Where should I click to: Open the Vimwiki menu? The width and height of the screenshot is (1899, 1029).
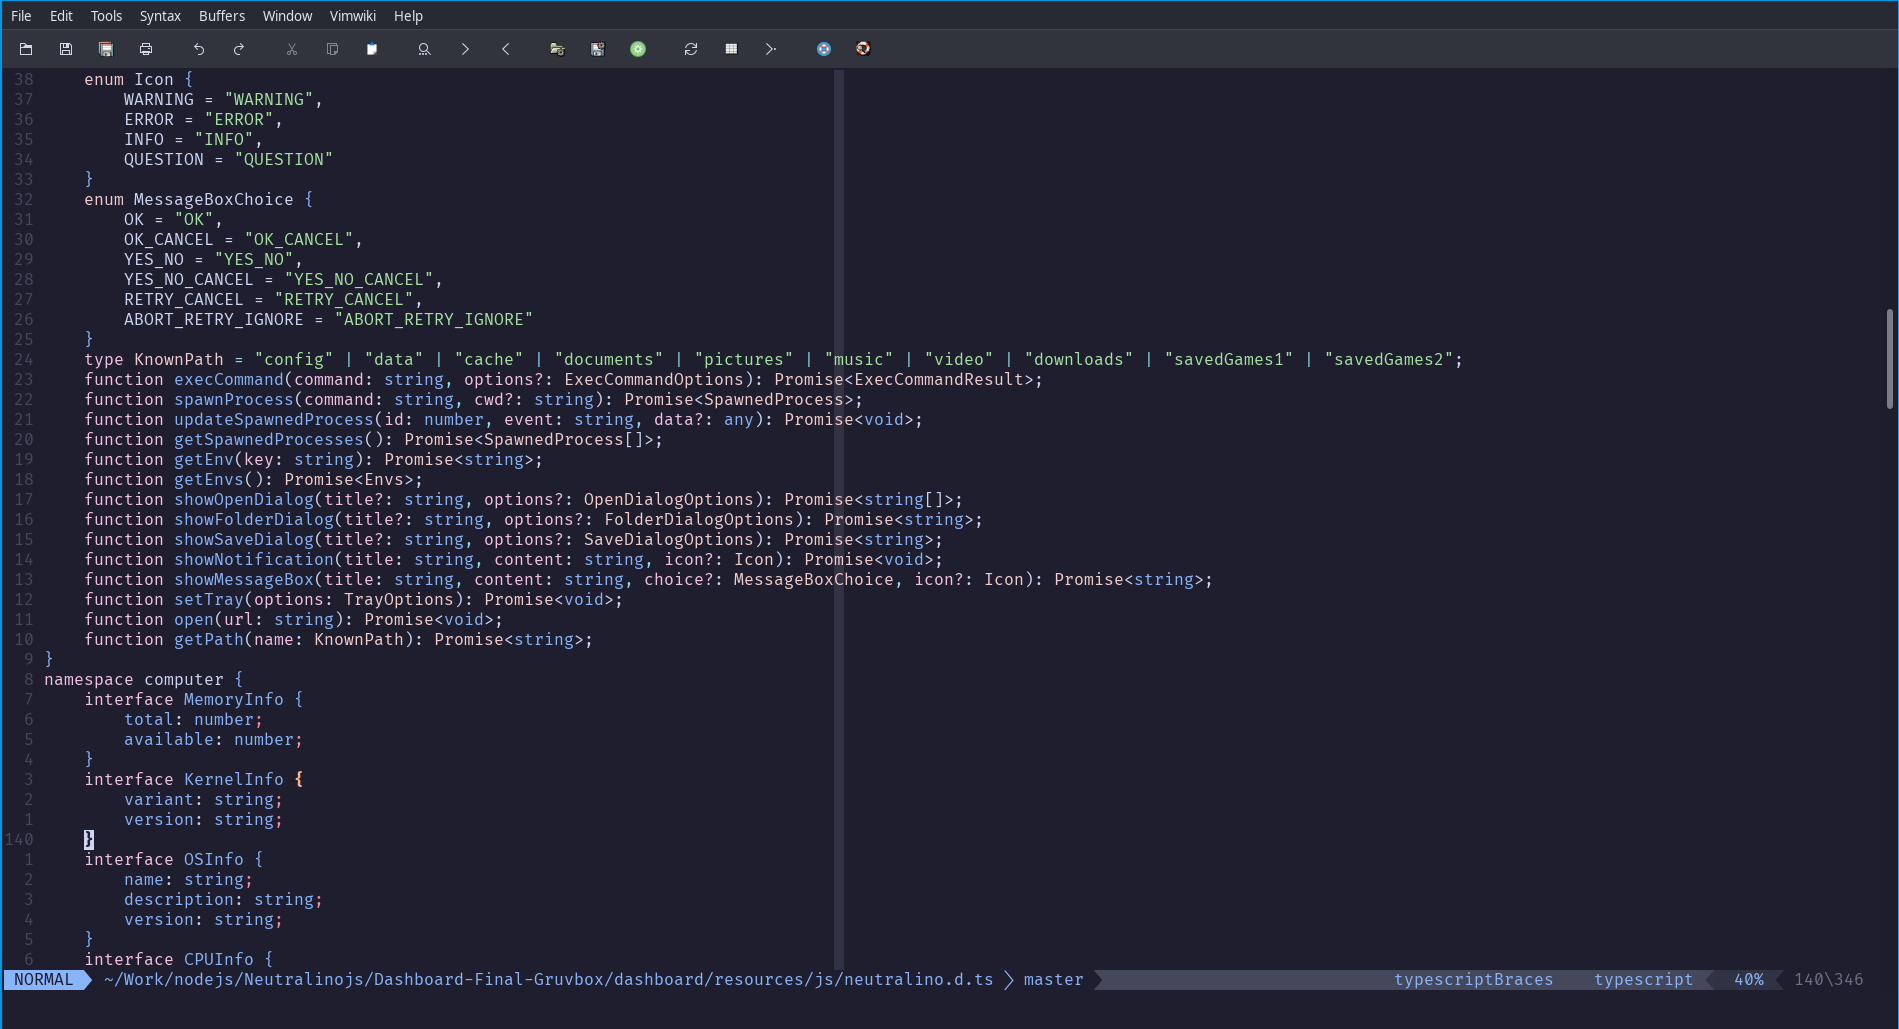(x=353, y=16)
